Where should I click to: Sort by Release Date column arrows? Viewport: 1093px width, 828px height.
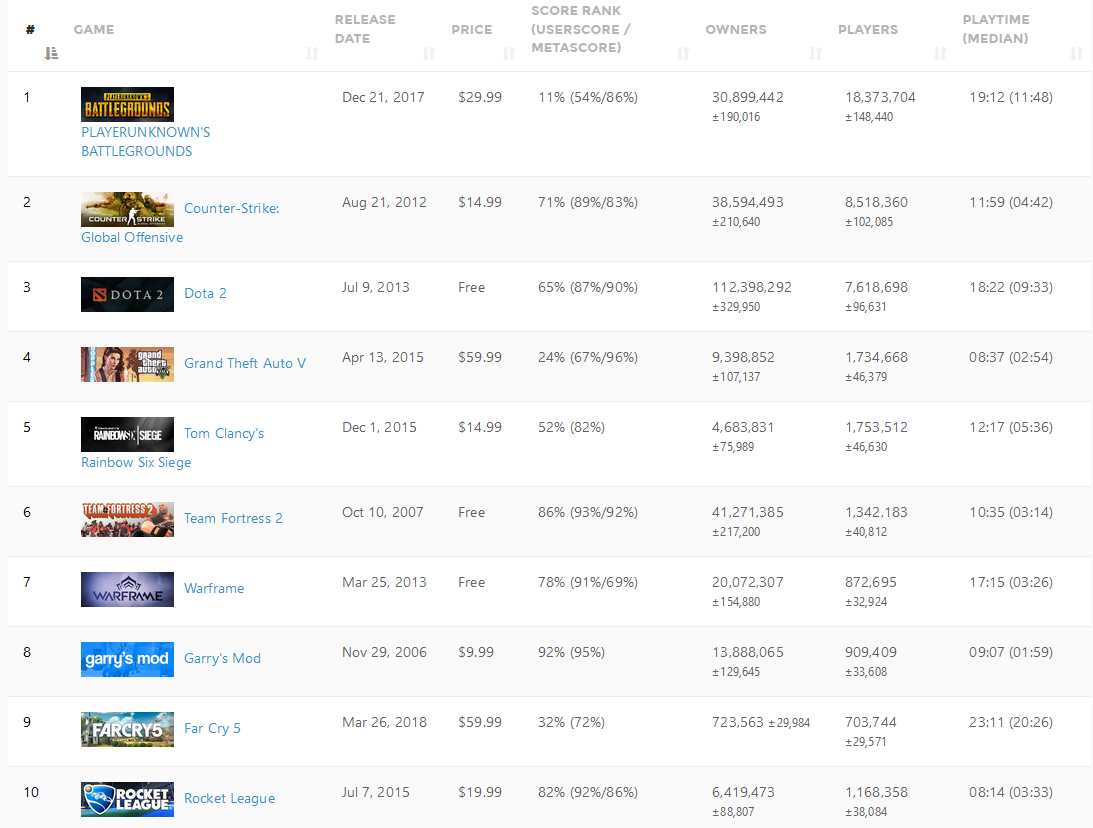(429, 54)
